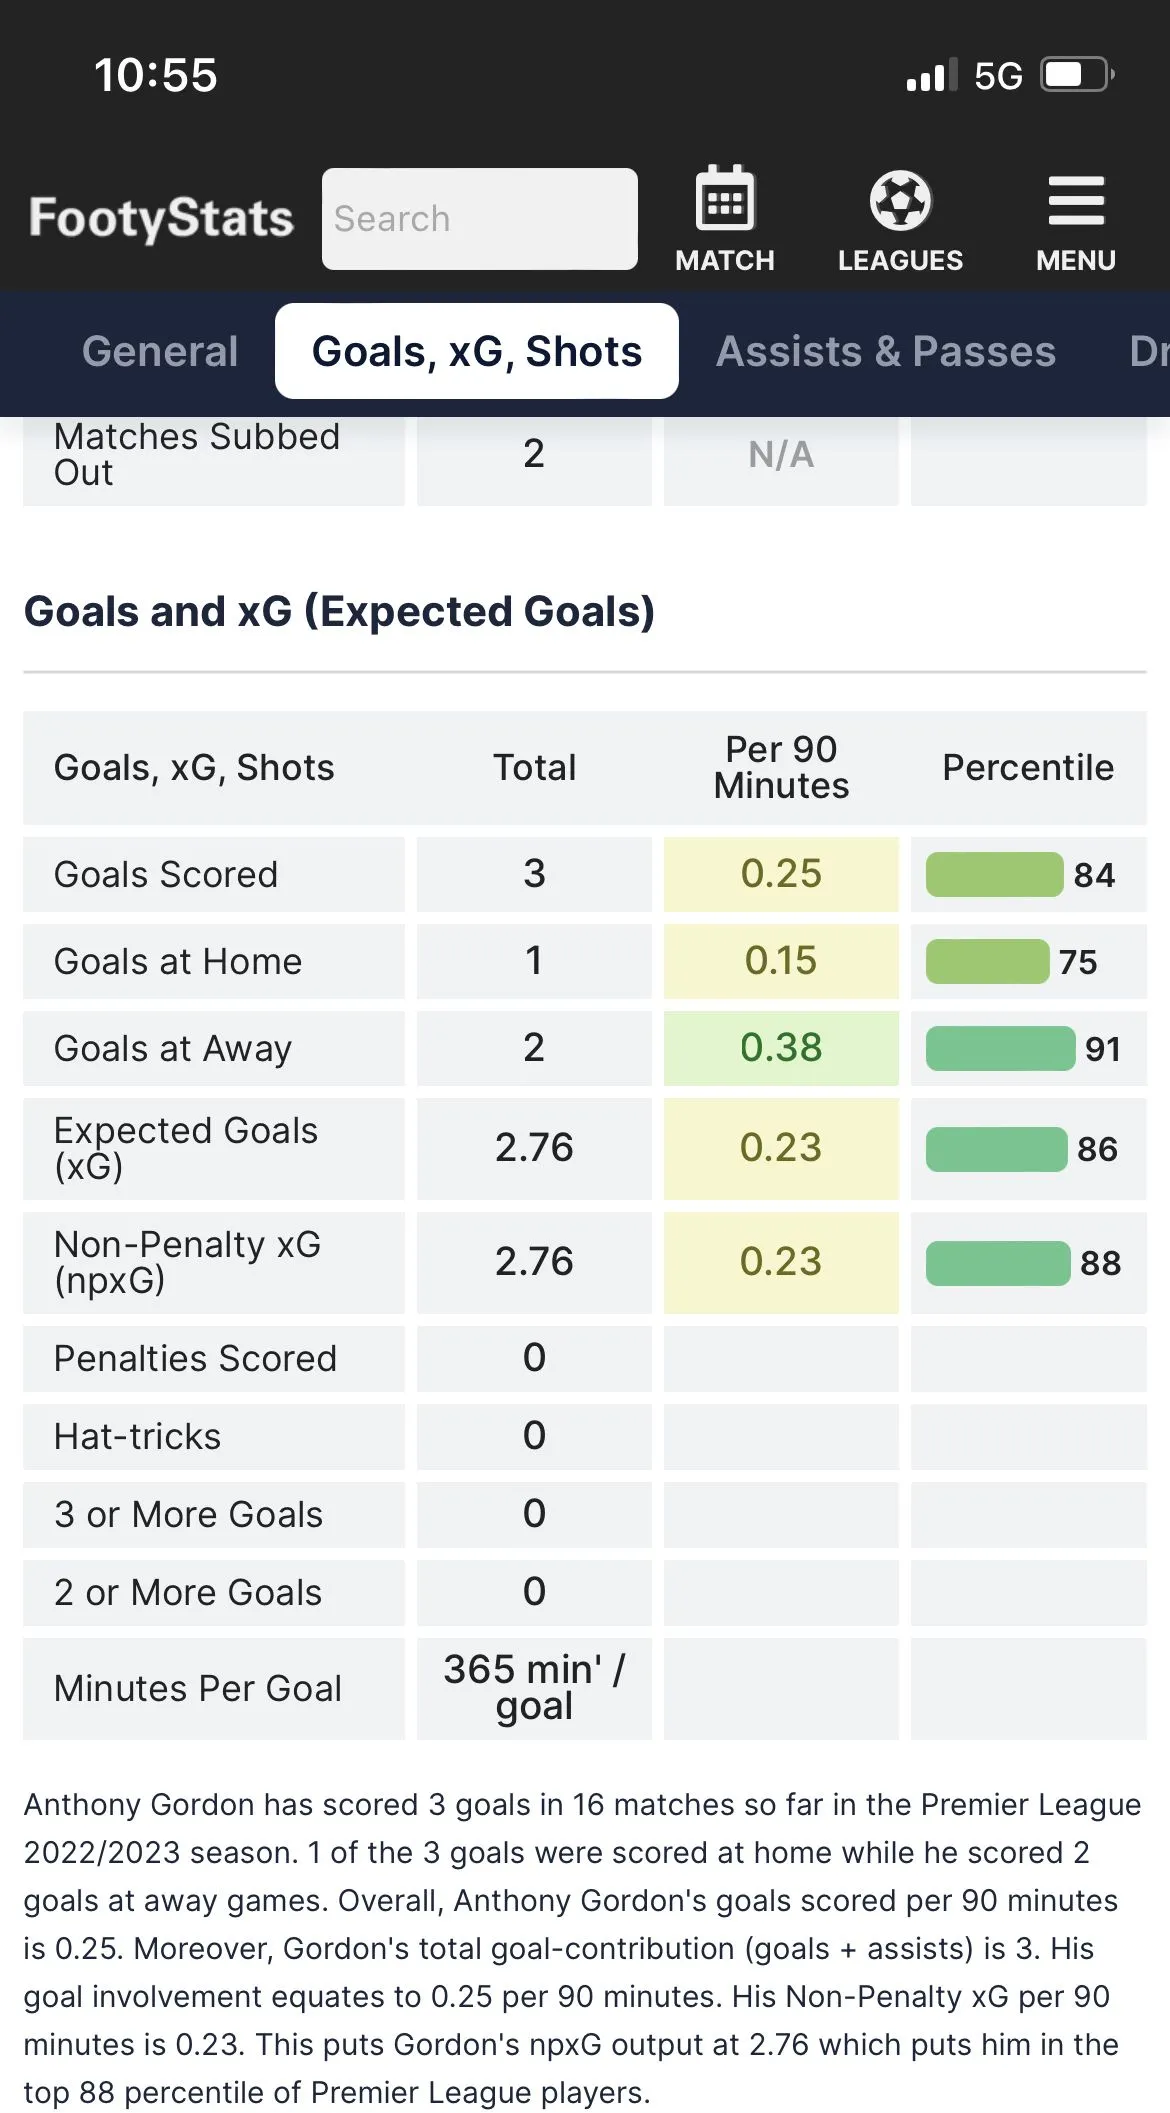Screen dimensions: 1170x2113
Task: Open the MATCH calendar icon
Action: point(724,200)
